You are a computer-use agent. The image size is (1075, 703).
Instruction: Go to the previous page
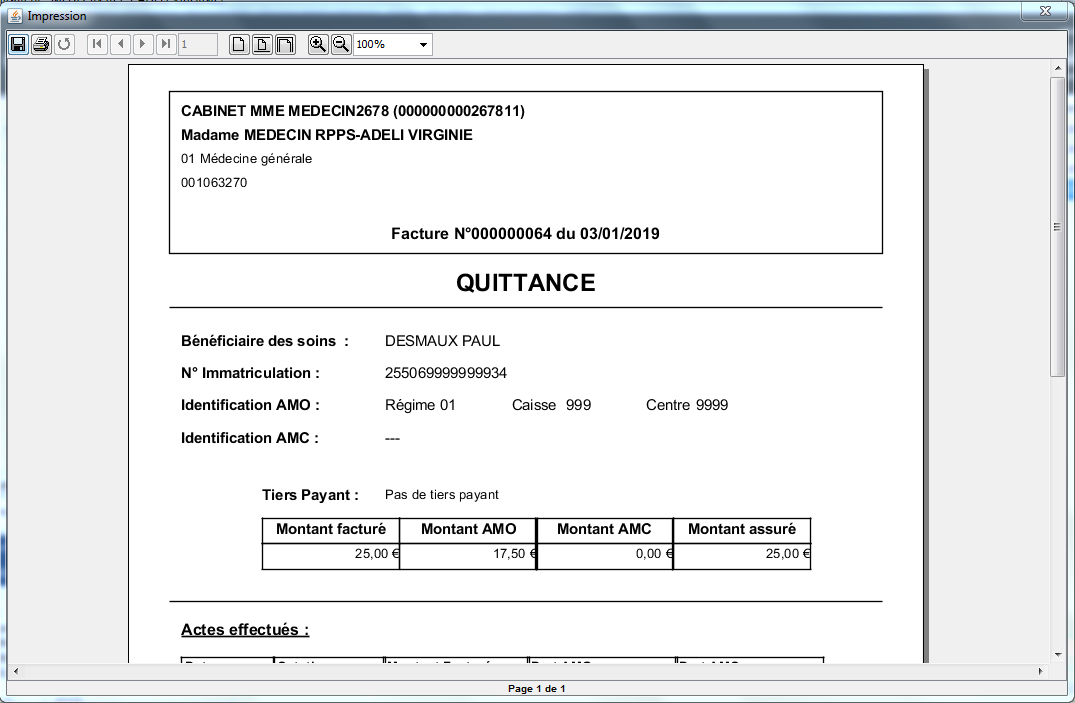(x=120, y=44)
